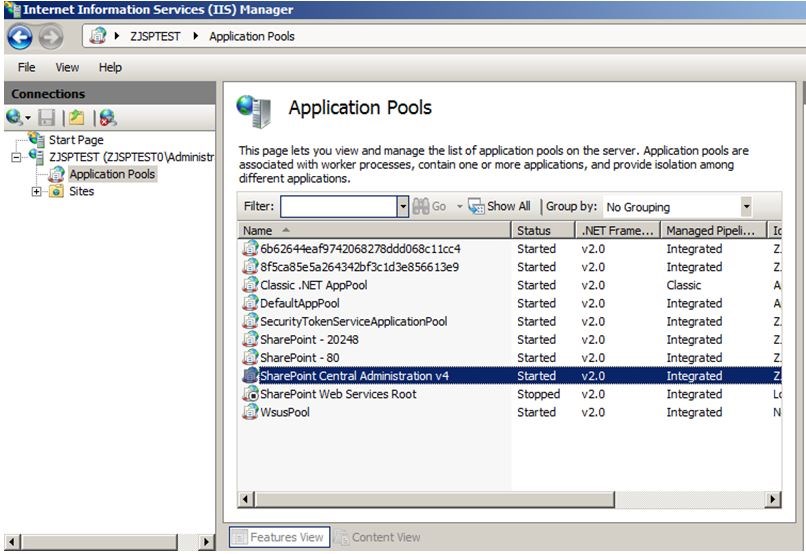The width and height of the screenshot is (806, 554).
Task: Switch to Features View tab
Action: coord(279,538)
